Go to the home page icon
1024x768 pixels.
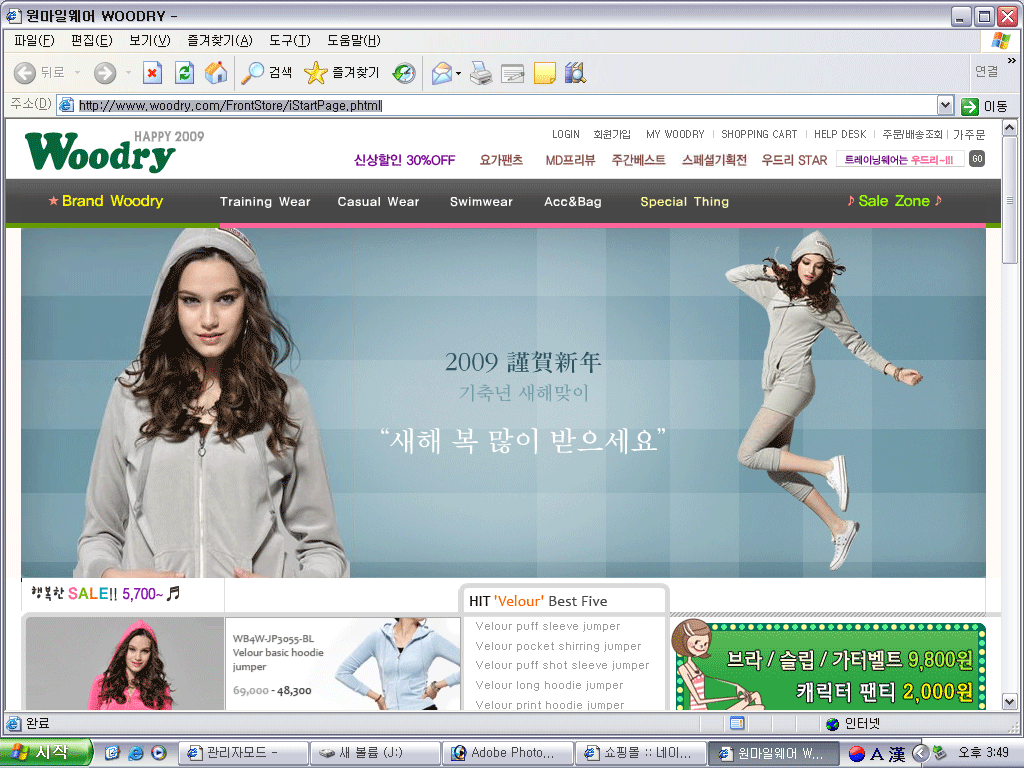pos(216,72)
